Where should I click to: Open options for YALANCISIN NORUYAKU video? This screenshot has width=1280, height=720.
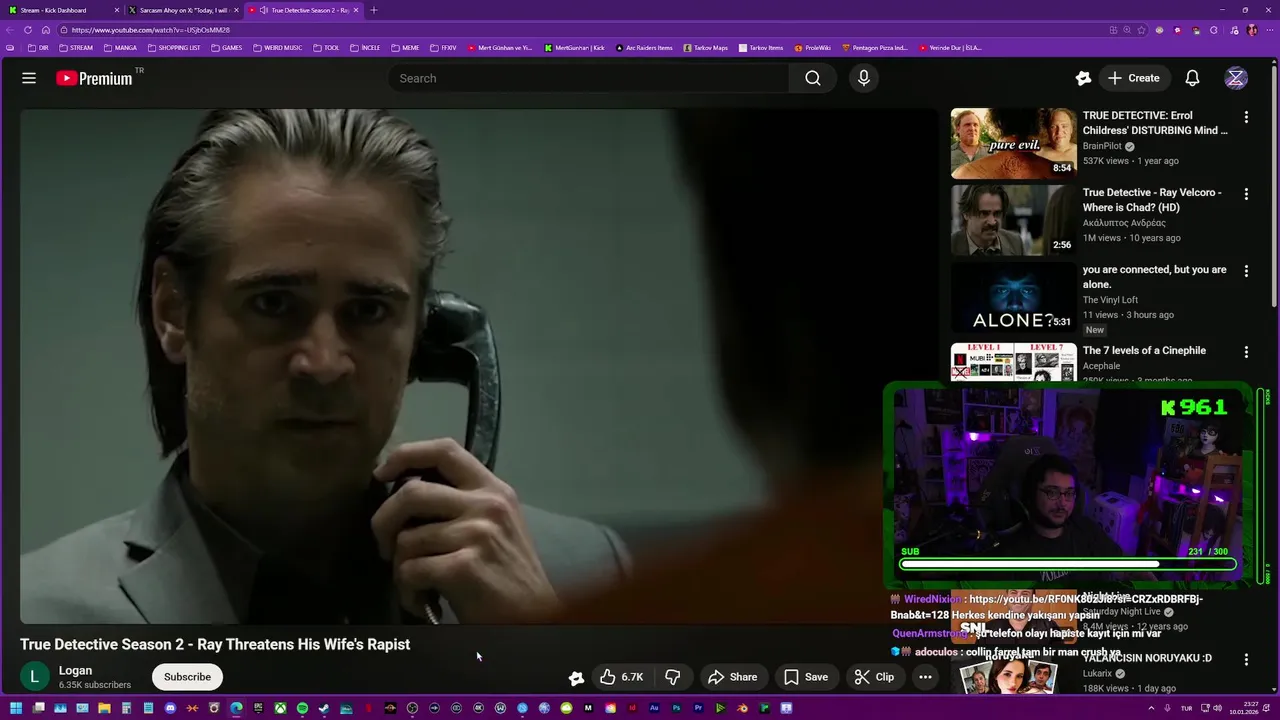[1246, 660]
